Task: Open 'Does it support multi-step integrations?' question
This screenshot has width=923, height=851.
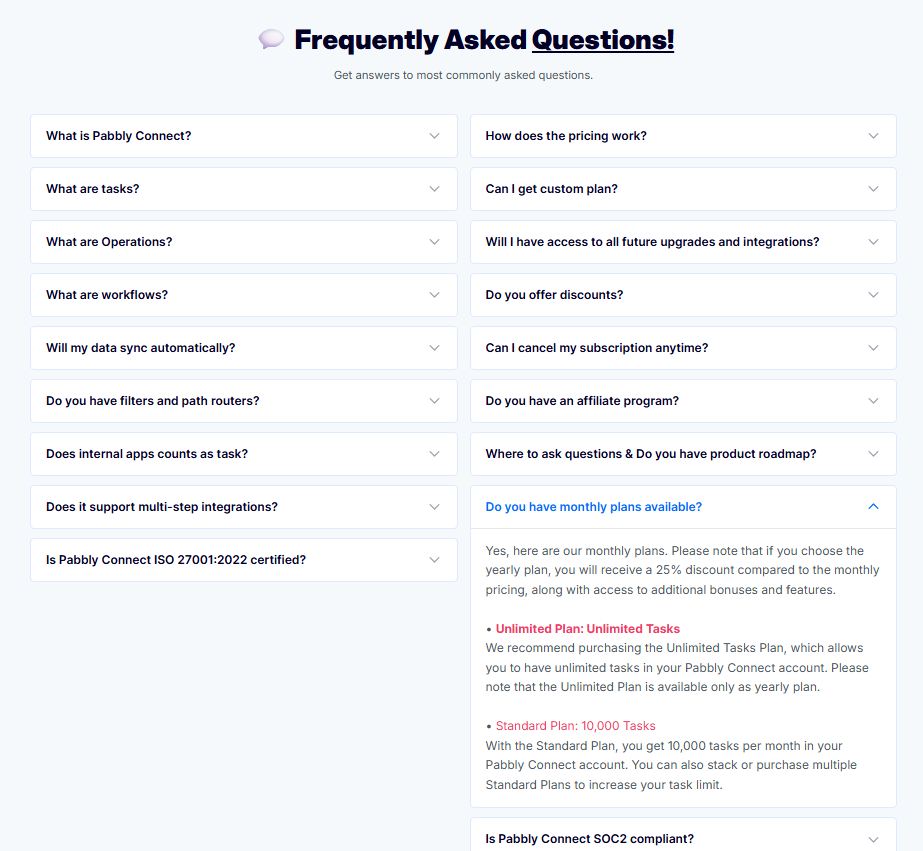Action: click(x=244, y=507)
